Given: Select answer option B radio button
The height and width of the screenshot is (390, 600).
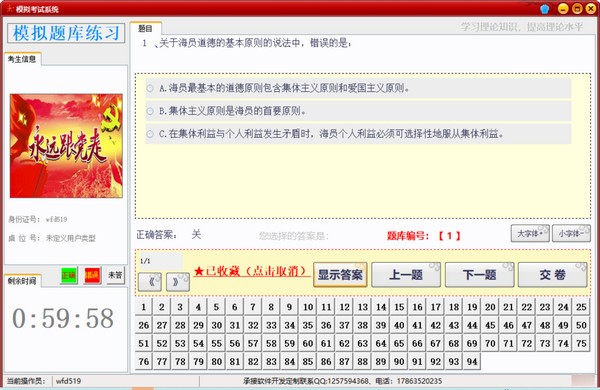Looking at the screenshot, I should [150, 111].
